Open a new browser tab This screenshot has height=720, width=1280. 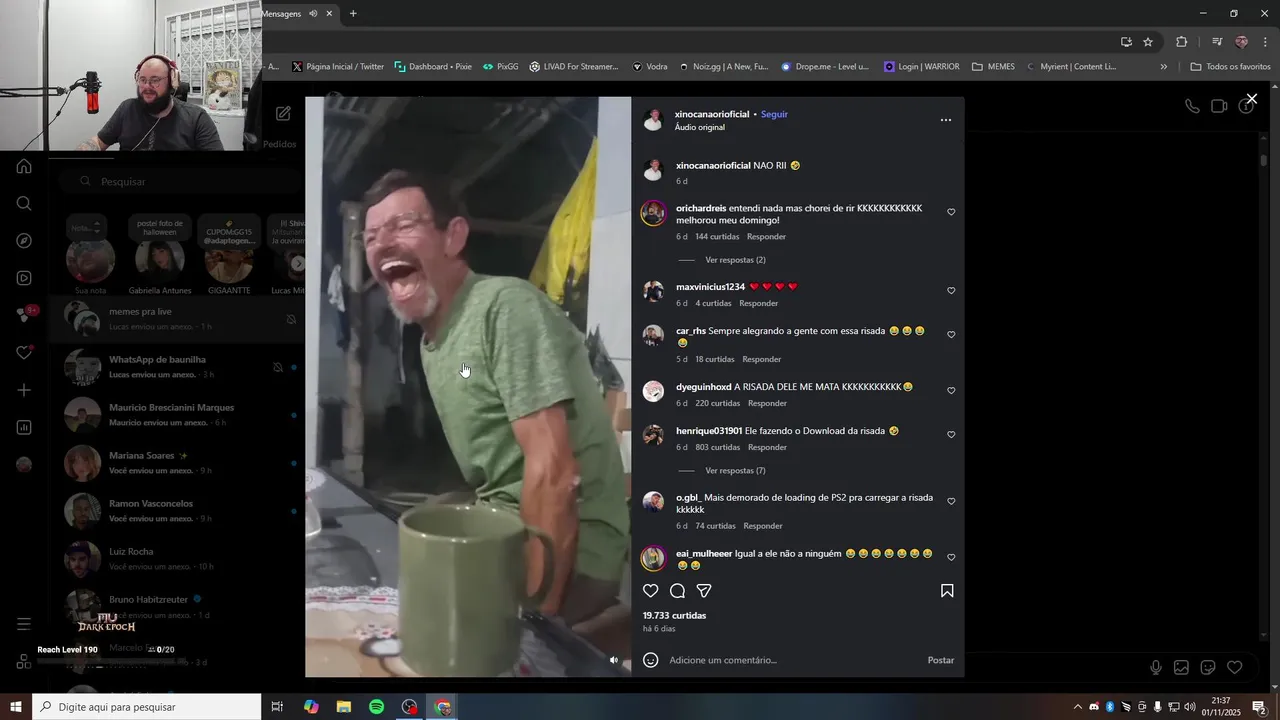pyautogui.click(x=353, y=14)
